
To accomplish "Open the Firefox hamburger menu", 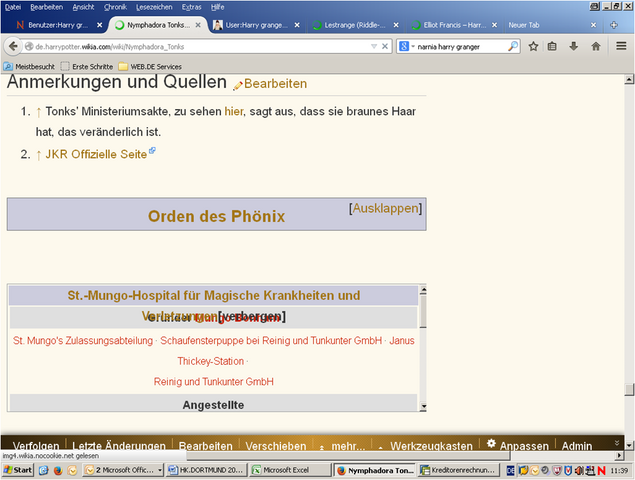I will pos(621,46).
